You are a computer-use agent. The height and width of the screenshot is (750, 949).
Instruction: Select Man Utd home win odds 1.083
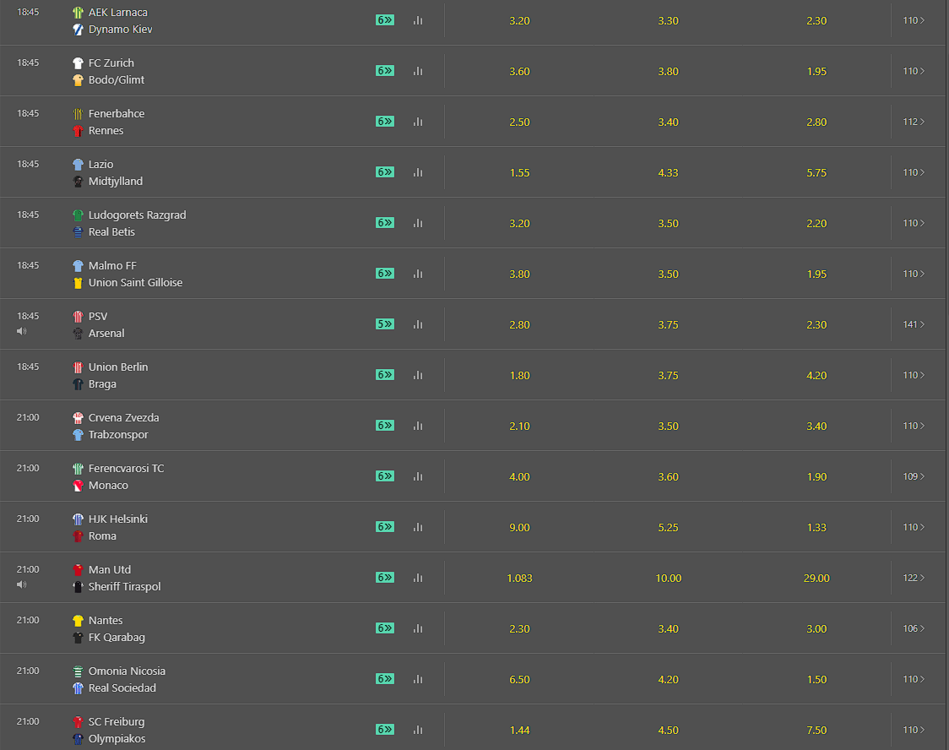(519, 578)
